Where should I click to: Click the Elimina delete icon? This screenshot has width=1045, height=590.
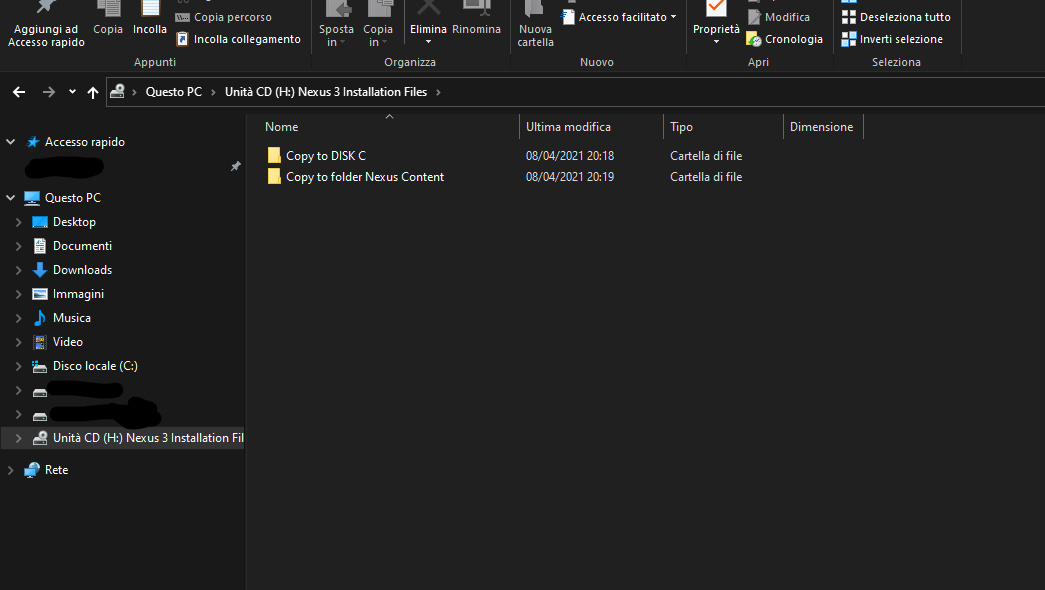click(429, 9)
